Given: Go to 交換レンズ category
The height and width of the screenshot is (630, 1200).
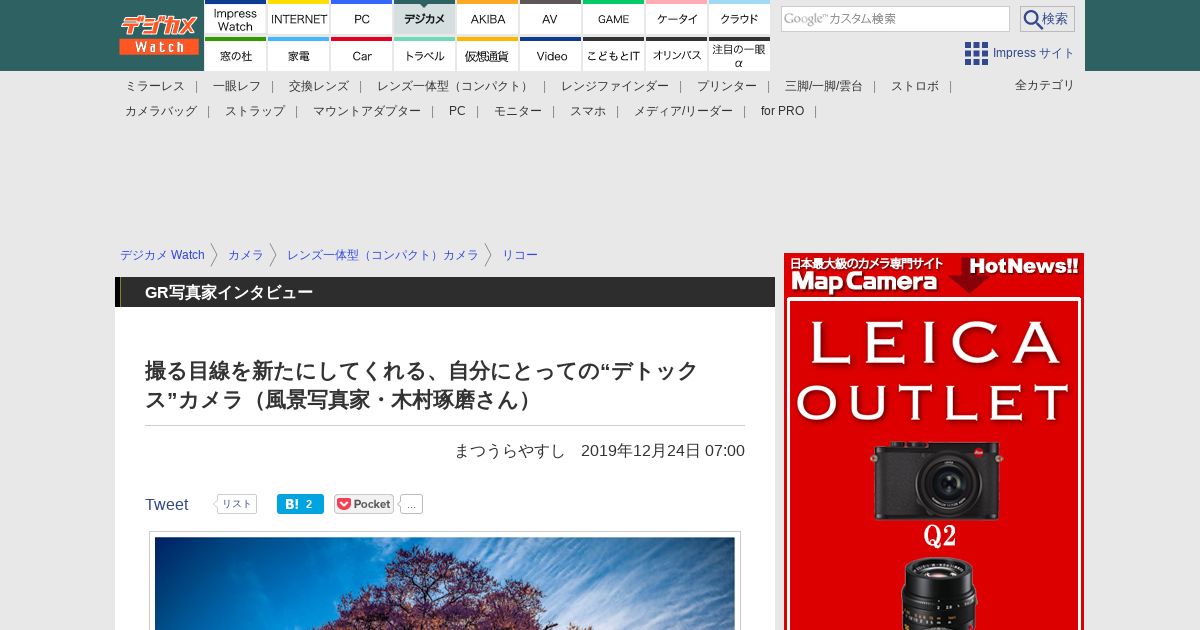Looking at the screenshot, I should 319,86.
